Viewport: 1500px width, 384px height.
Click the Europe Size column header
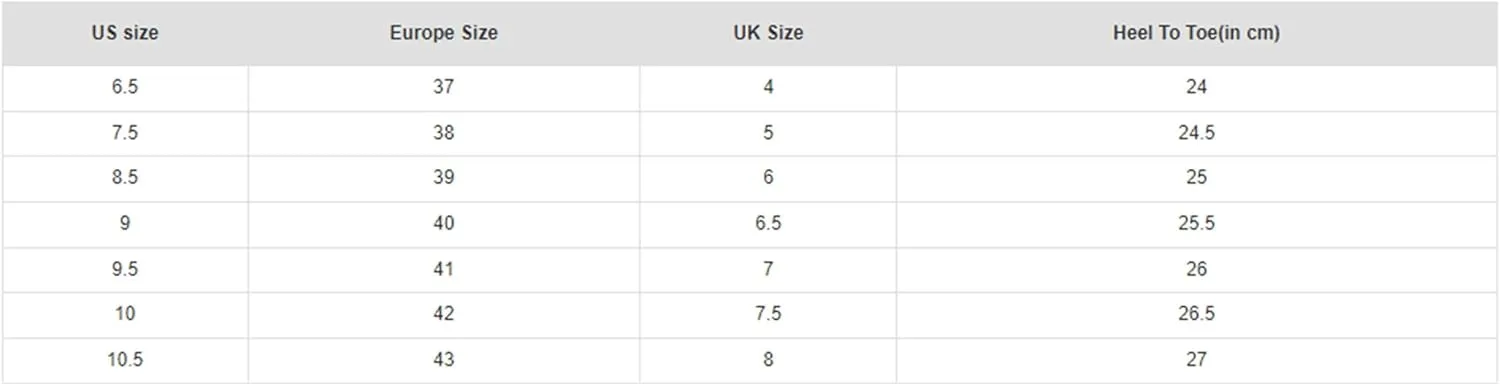(444, 33)
